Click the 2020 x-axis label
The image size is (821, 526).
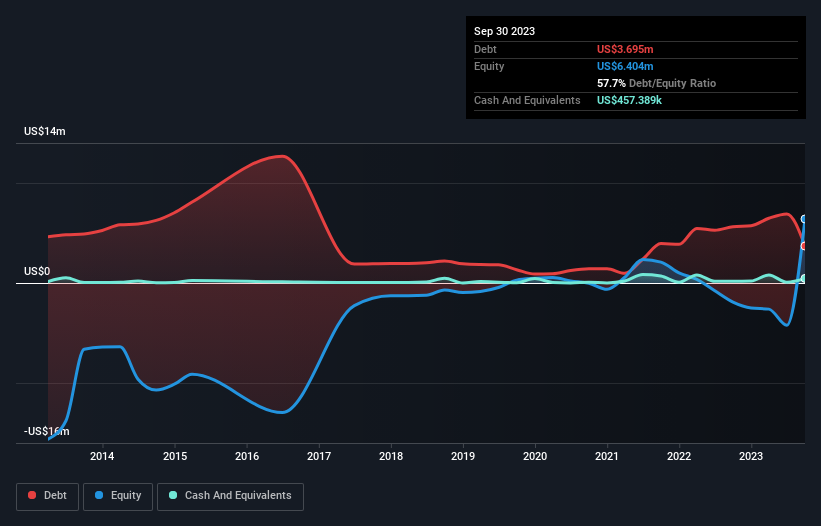(x=535, y=456)
